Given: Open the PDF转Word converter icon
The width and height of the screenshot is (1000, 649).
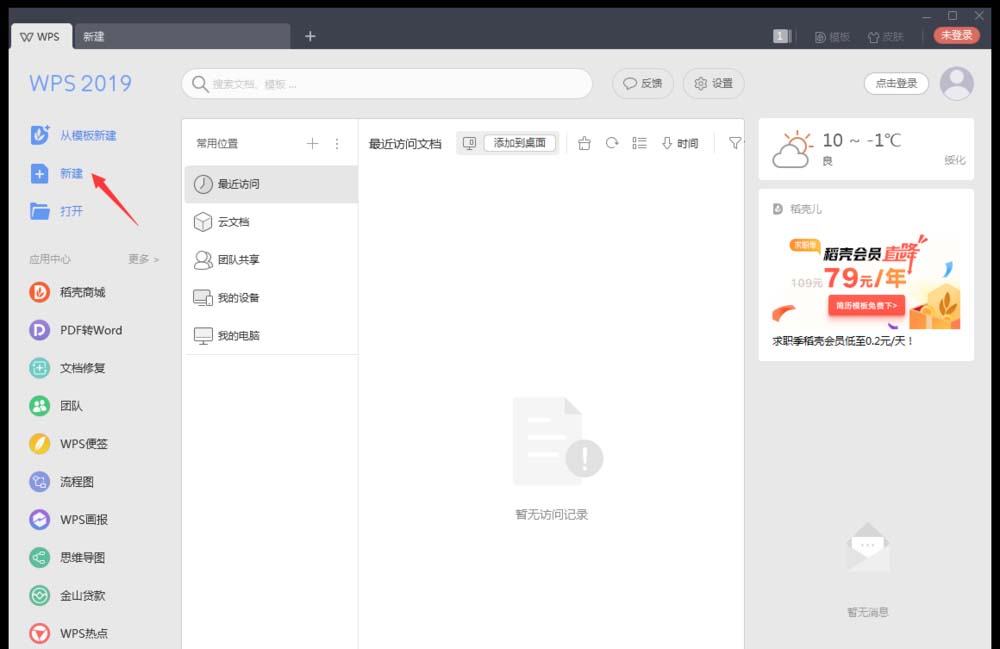Looking at the screenshot, I should click(40, 330).
